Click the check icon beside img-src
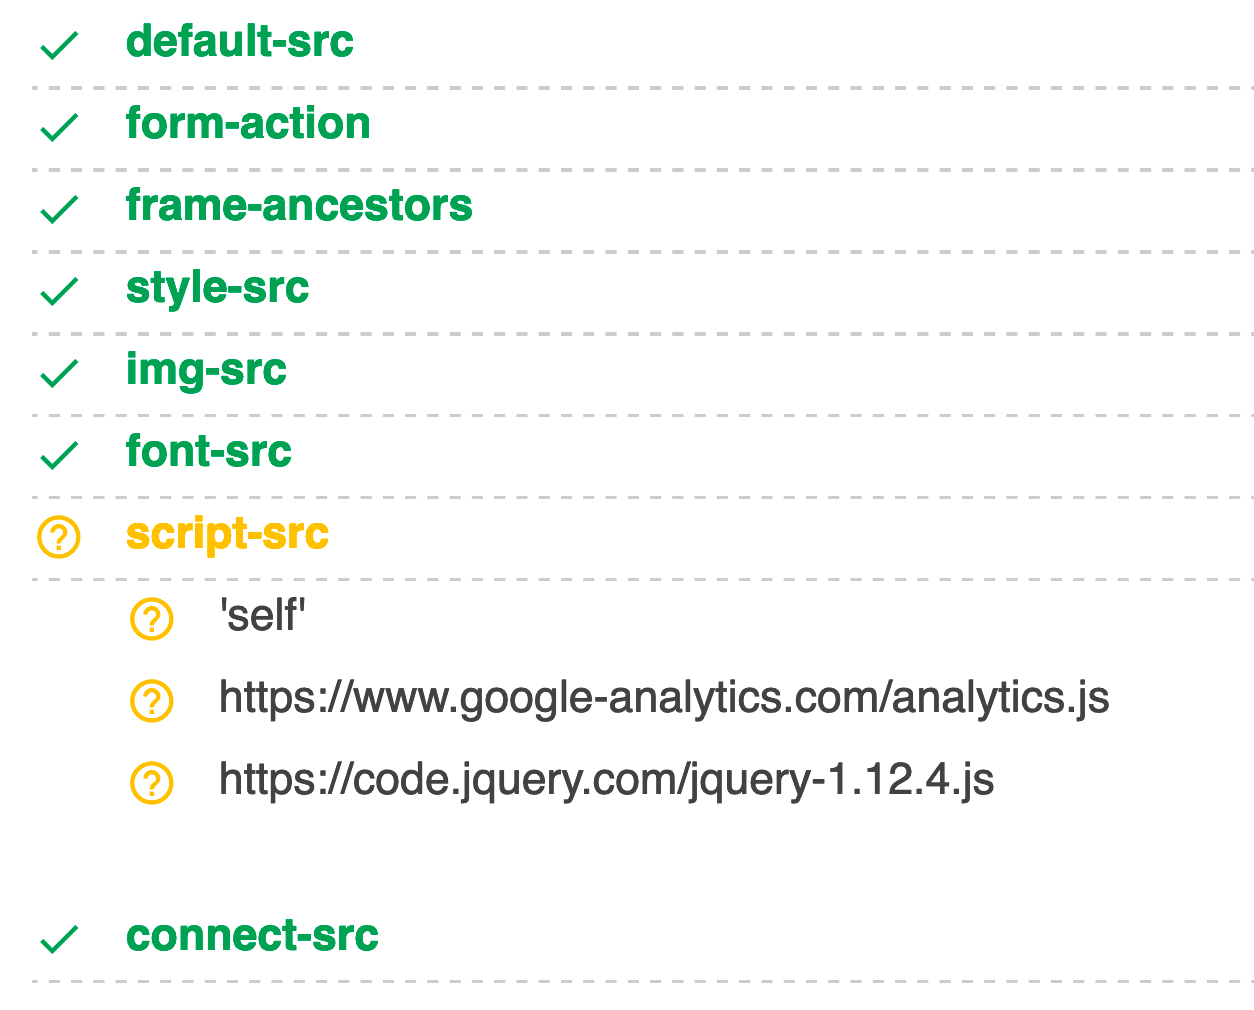1254x1010 pixels. pyautogui.click(x=59, y=373)
